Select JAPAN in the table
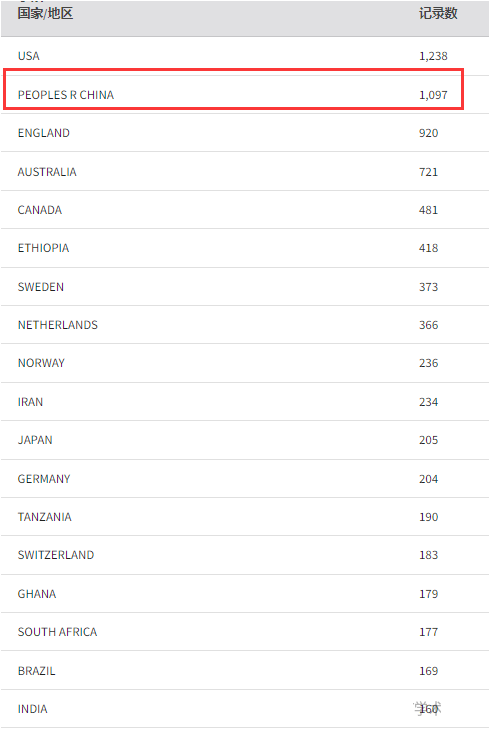Image resolution: width=499 pixels, height=735 pixels. pos(35,440)
